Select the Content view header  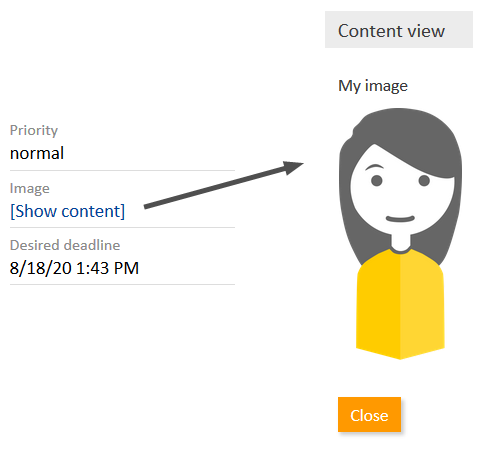coord(399,30)
